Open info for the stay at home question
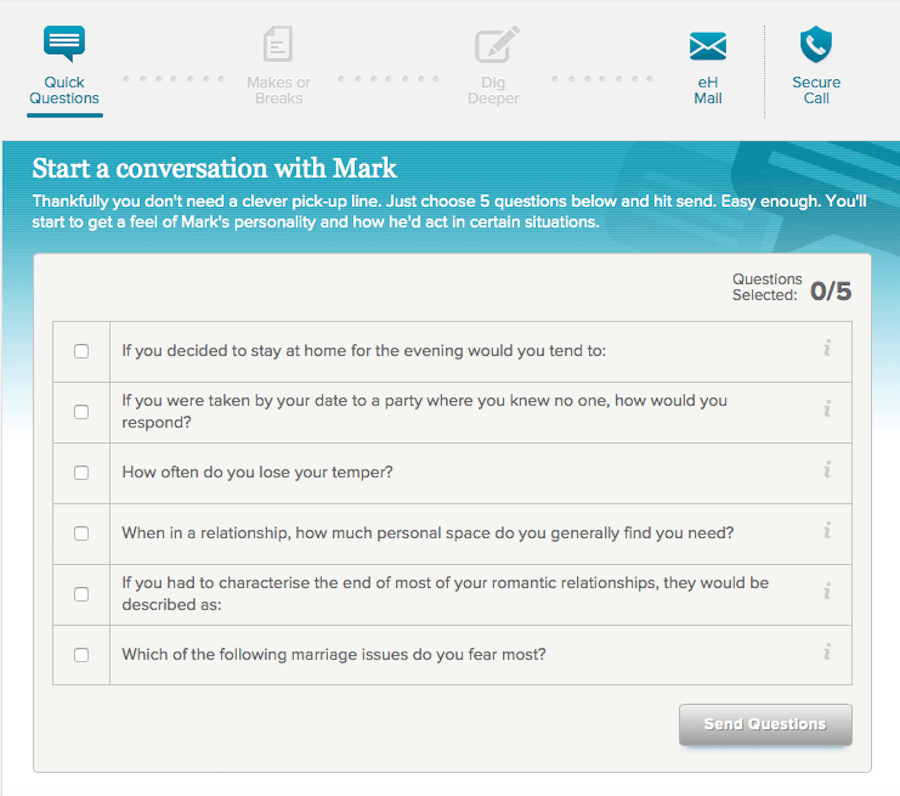This screenshot has width=900, height=796. [x=827, y=349]
